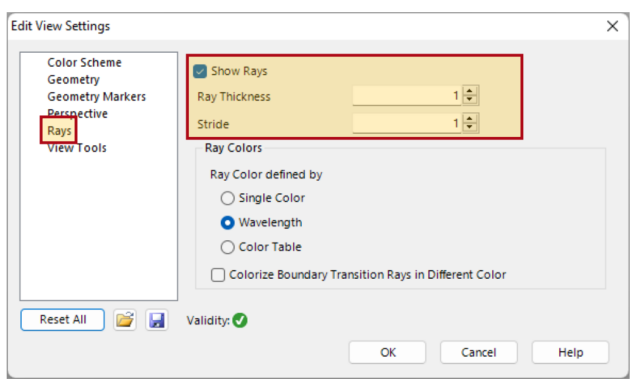
Task: Click the green Validity checkmark icon
Action: (240, 320)
